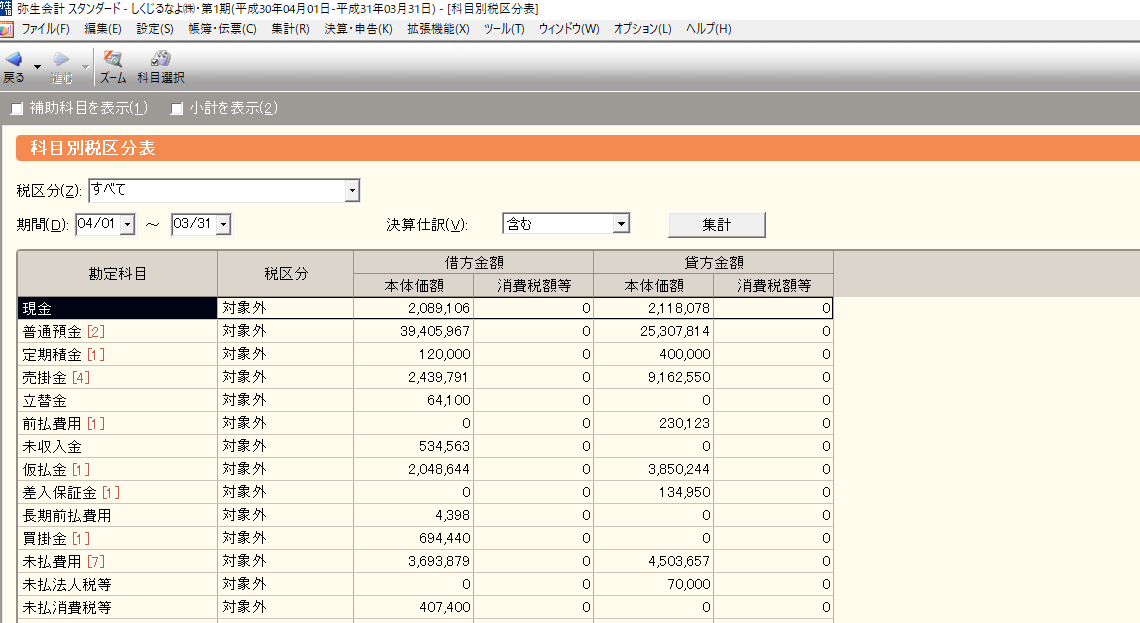Expand the 税区分 dropdown showing すべて
This screenshot has height=623, width=1140.
pyautogui.click(x=351, y=190)
